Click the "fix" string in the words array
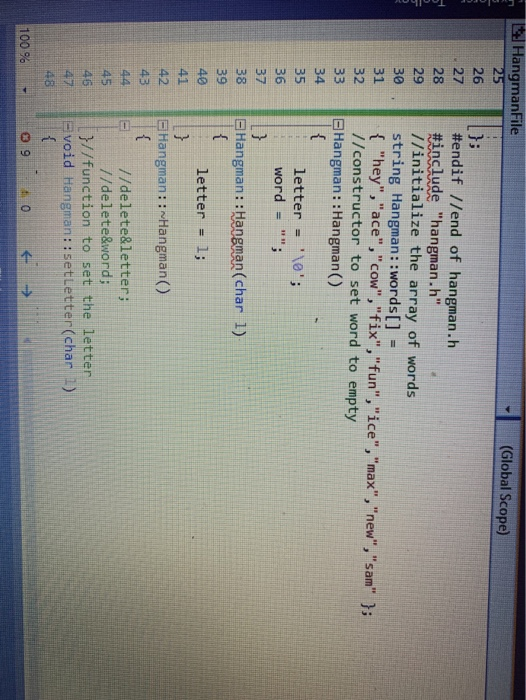The image size is (526, 700). coord(374,325)
